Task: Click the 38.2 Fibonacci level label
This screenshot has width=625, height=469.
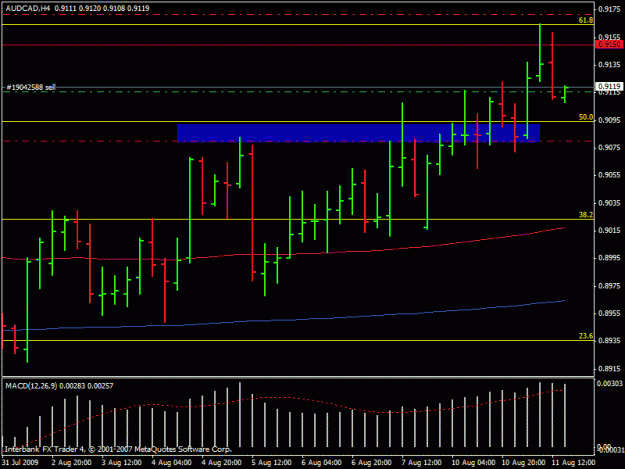Action: click(586, 215)
